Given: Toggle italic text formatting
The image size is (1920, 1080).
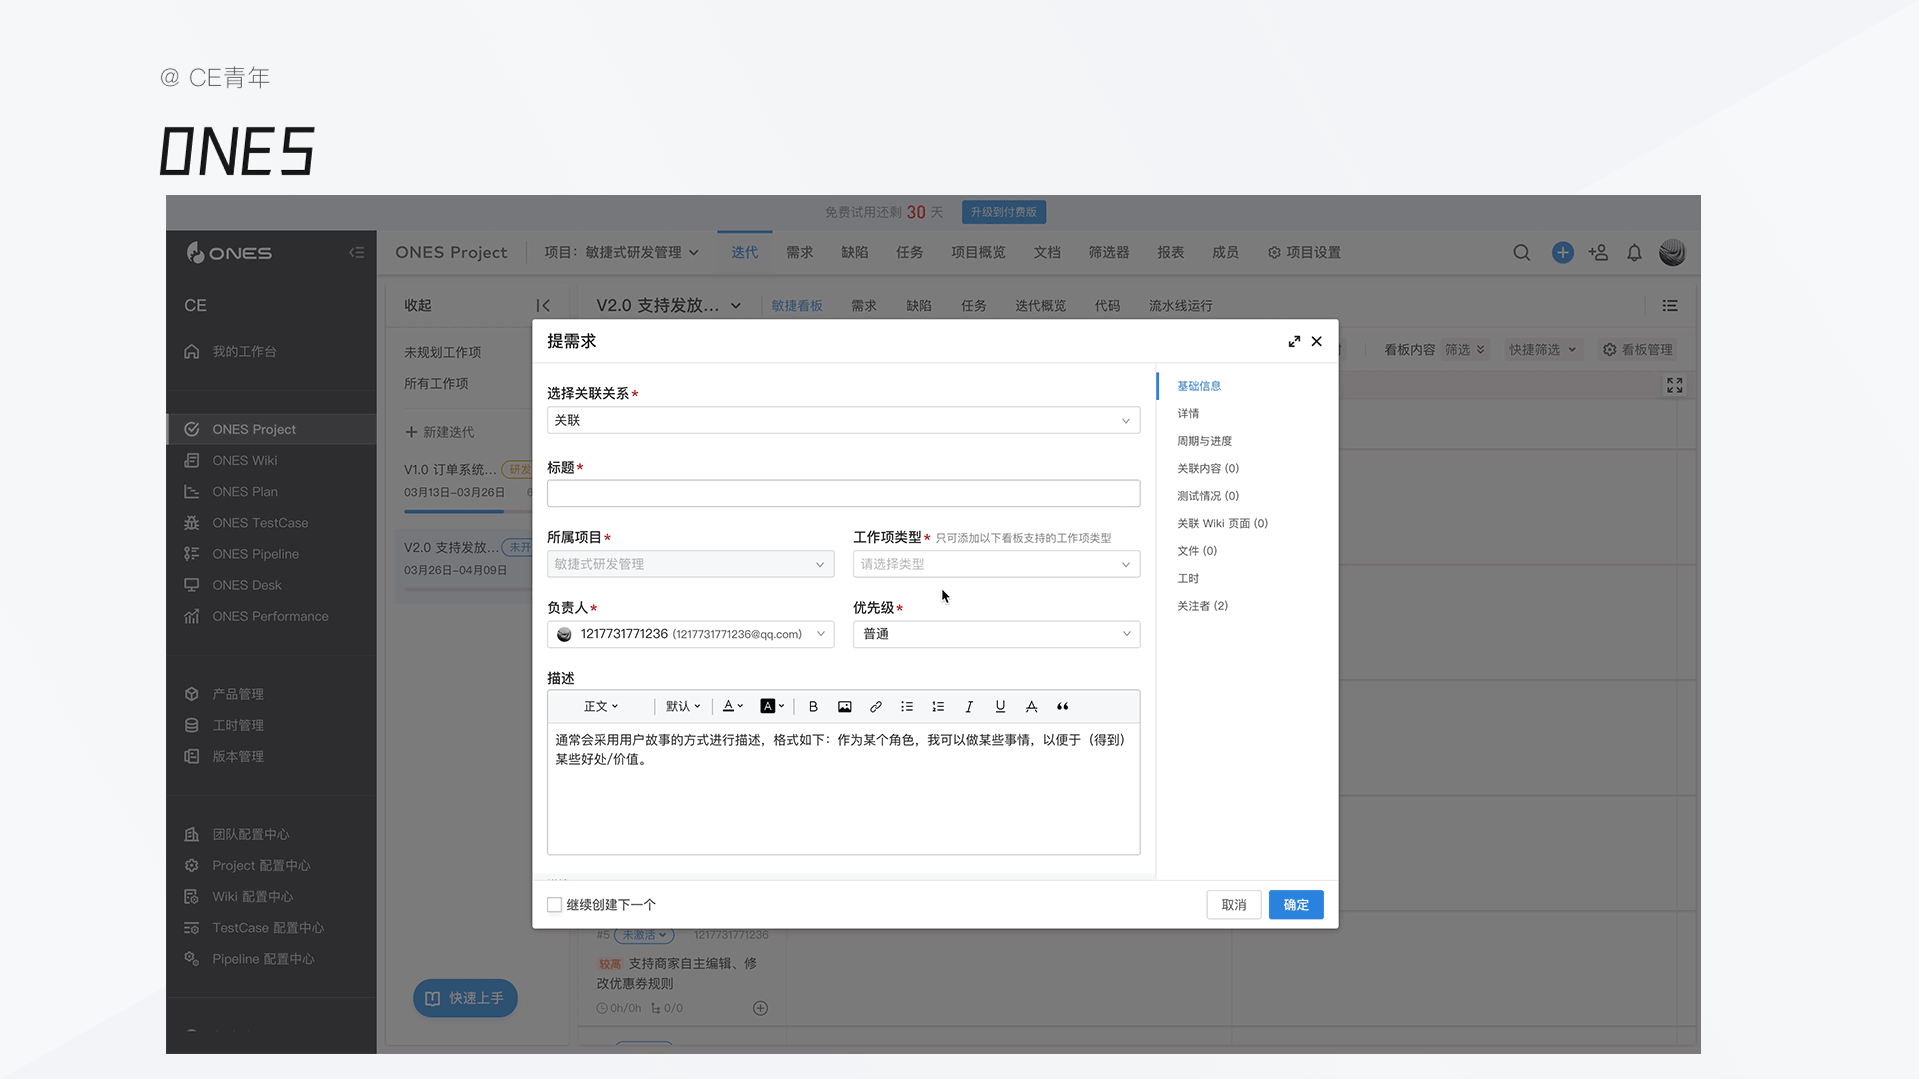Looking at the screenshot, I should click(x=968, y=707).
